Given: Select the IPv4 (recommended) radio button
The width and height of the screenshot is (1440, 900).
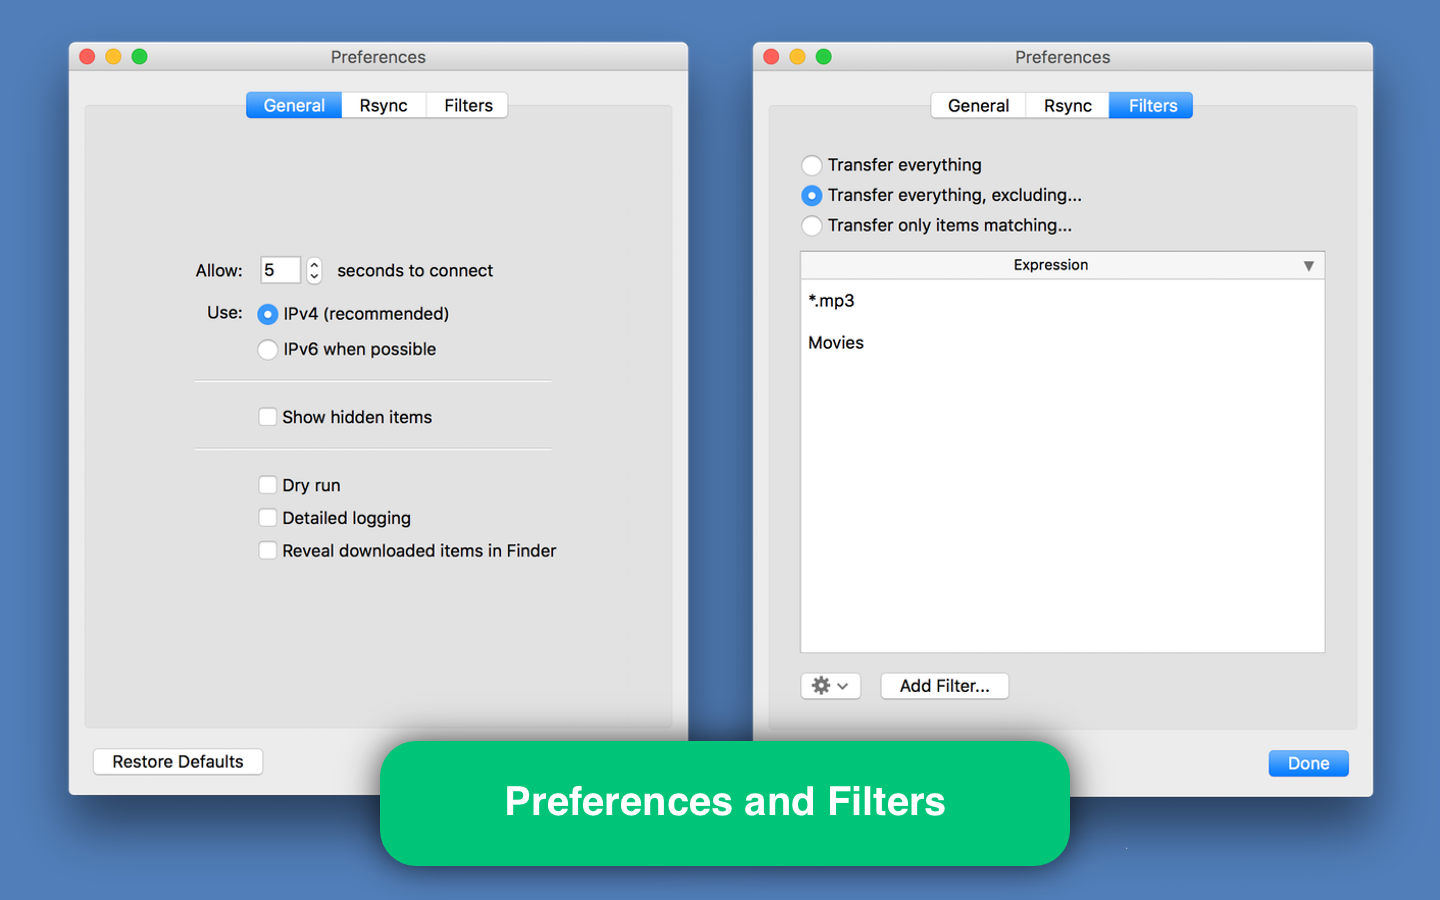Looking at the screenshot, I should pyautogui.click(x=267, y=314).
